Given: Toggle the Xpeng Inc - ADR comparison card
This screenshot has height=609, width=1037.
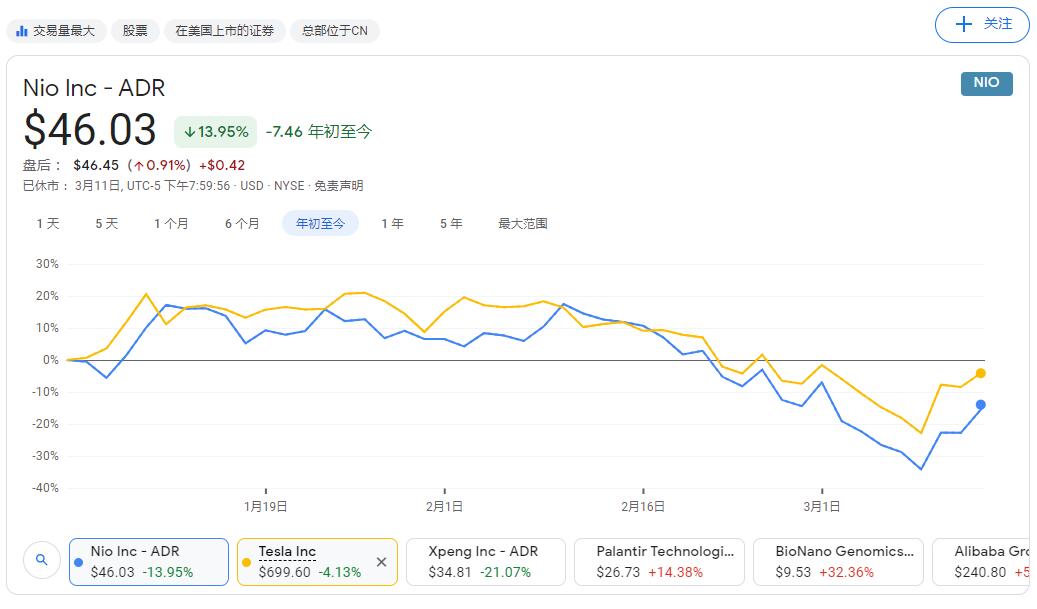Looking at the screenshot, I should 486,562.
